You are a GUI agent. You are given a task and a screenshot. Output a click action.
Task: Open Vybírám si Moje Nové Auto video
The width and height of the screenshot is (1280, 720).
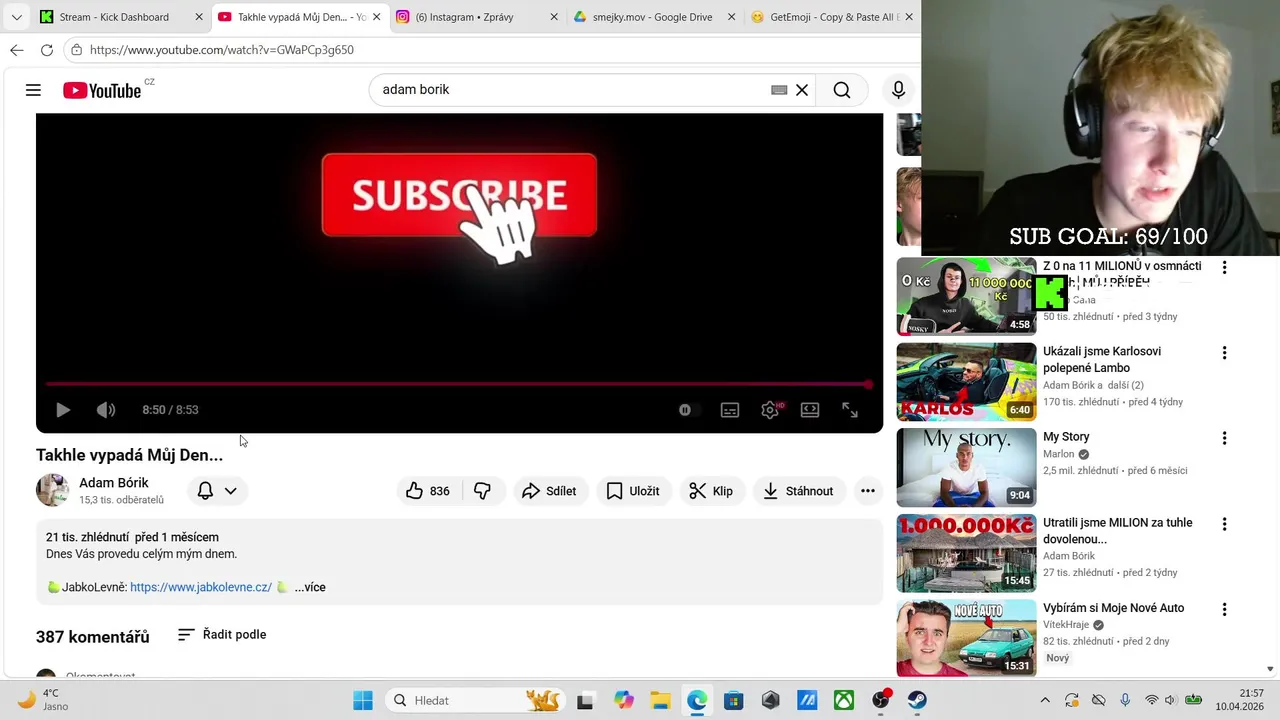[x=966, y=638]
